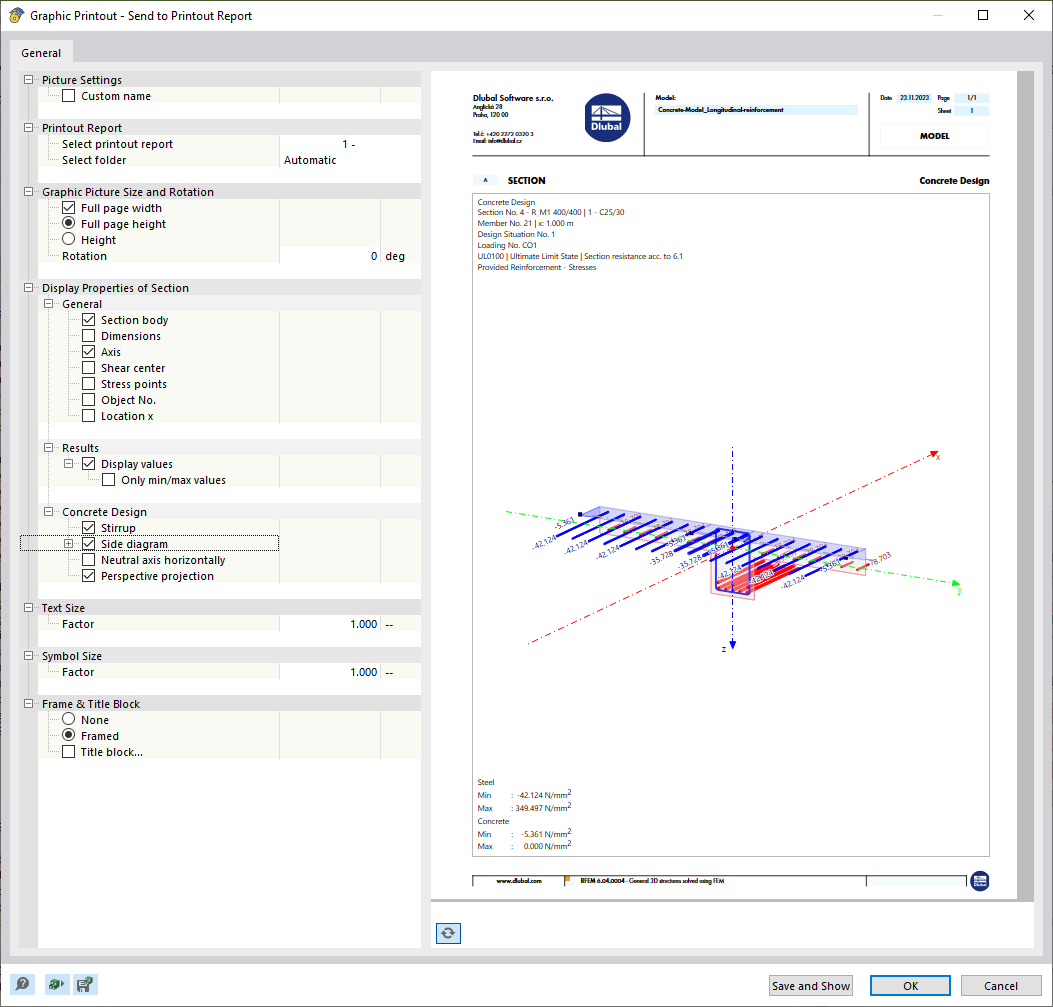Uncheck Full page width
Image resolution: width=1053 pixels, height=1007 pixels.
68,208
